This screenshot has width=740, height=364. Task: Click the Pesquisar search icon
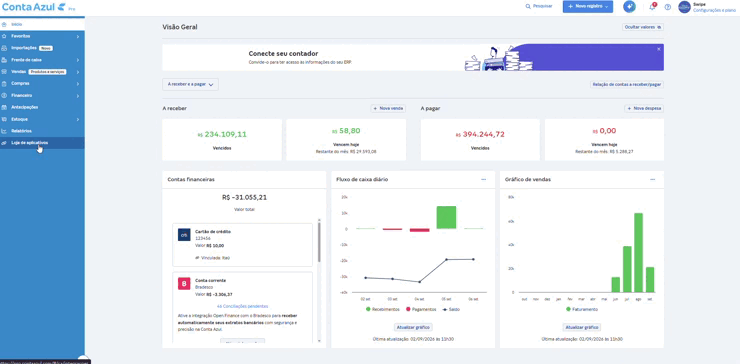coord(528,7)
